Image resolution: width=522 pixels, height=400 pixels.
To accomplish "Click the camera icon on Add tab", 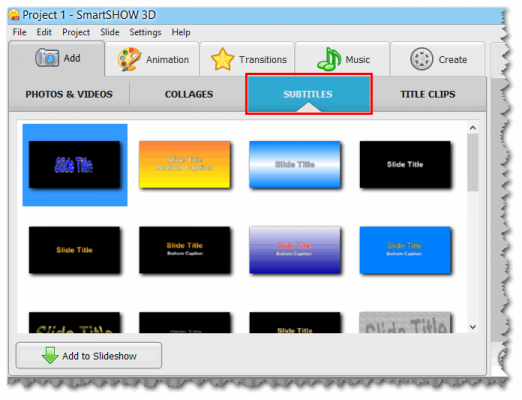I will (47, 58).
